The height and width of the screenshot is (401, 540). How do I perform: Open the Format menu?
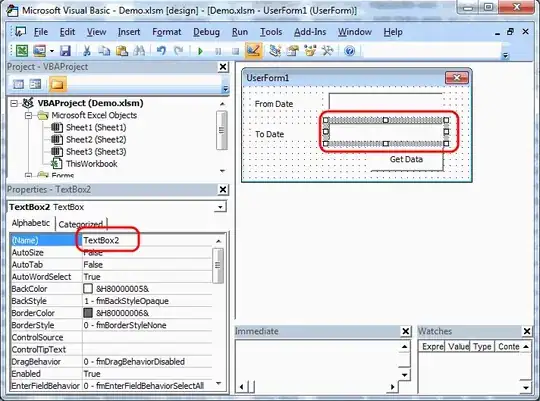(x=167, y=32)
